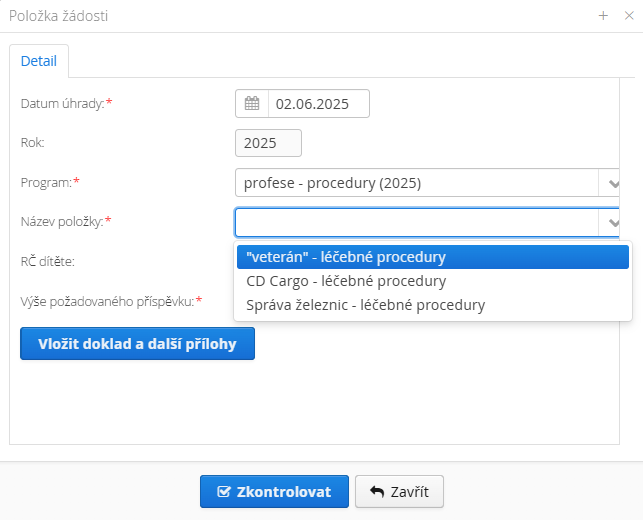Click the RČ dítěte label
Viewport: 643px width, 520px height.
coord(48,261)
